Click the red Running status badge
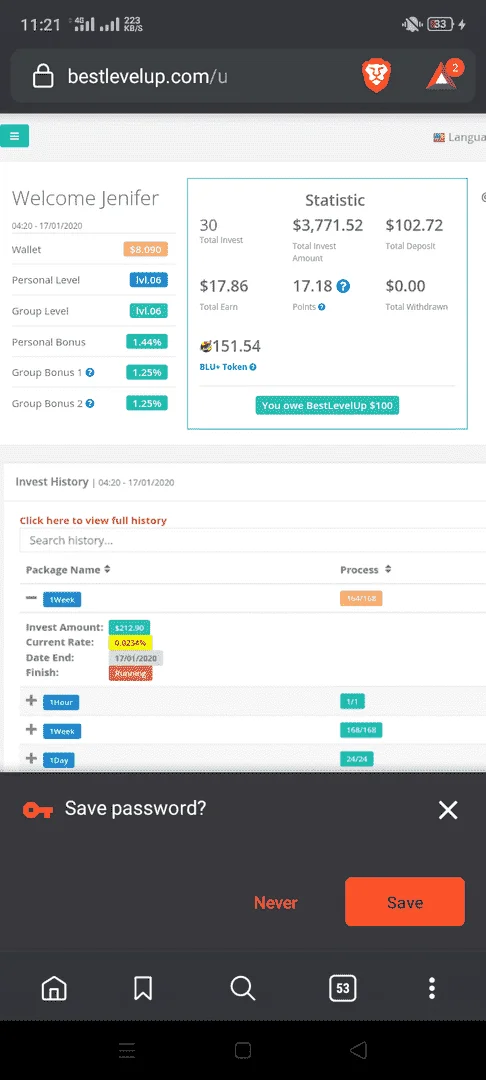This screenshot has height=1080, width=486. pos(130,673)
